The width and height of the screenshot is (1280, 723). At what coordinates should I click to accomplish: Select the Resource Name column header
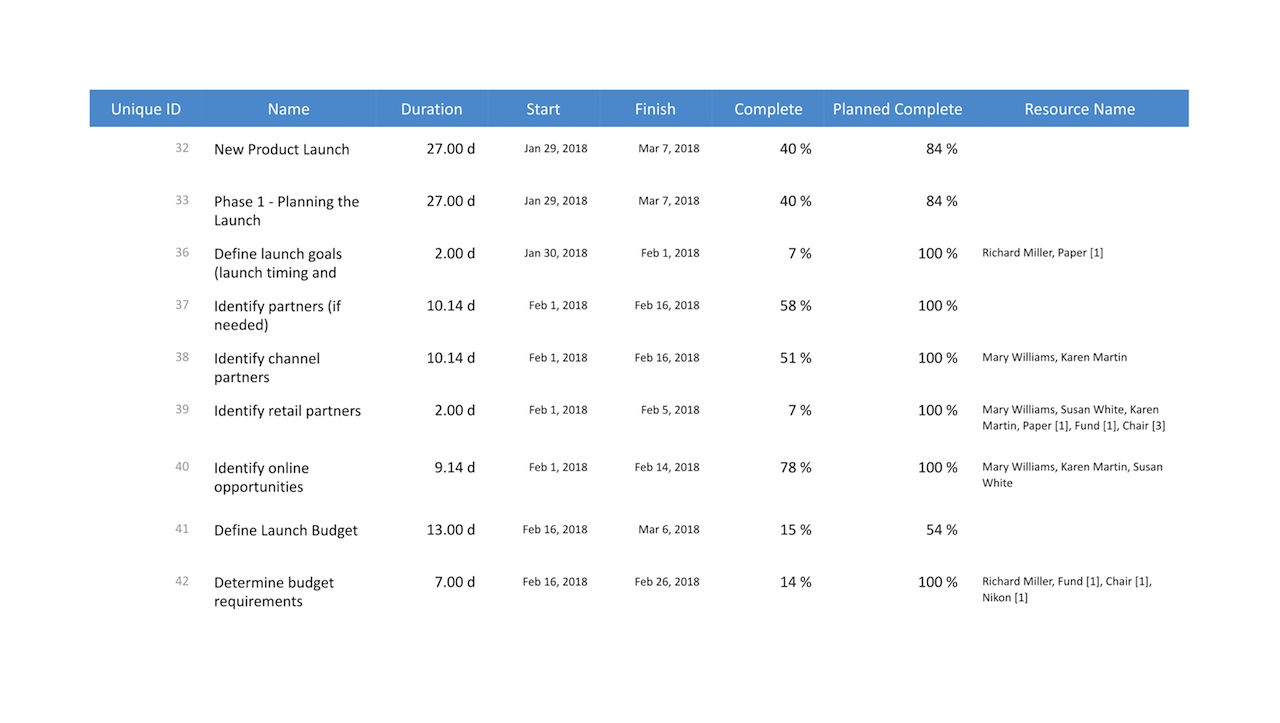[x=1079, y=109]
